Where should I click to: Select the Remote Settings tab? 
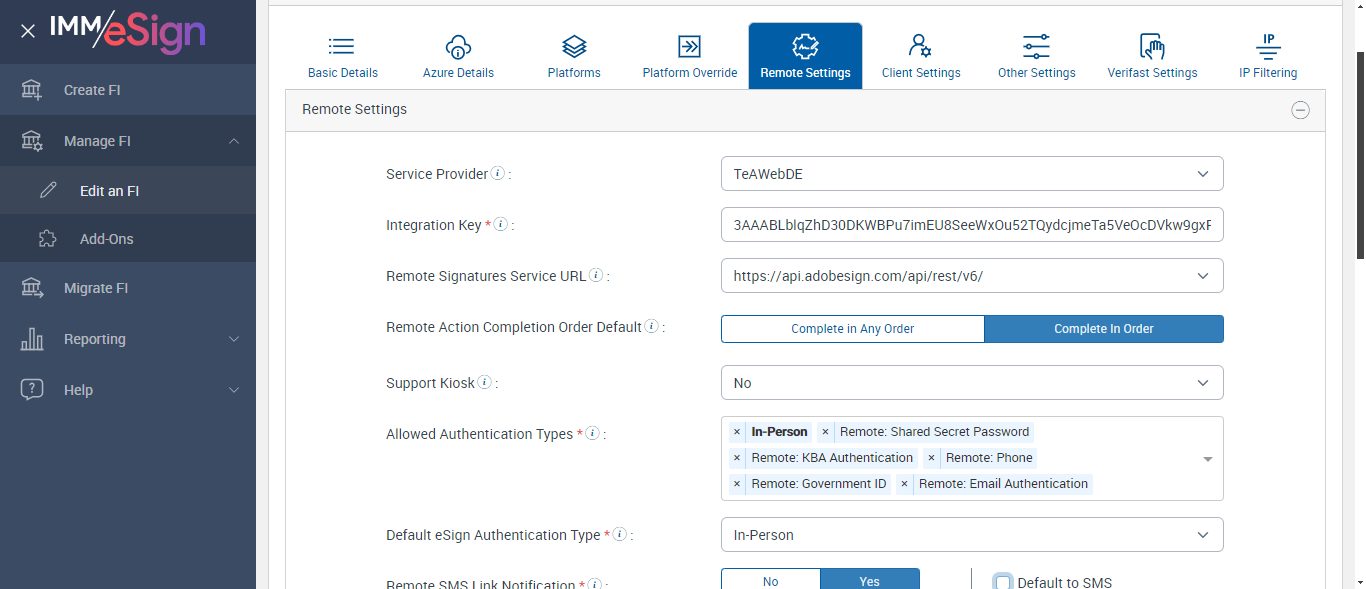pos(805,56)
